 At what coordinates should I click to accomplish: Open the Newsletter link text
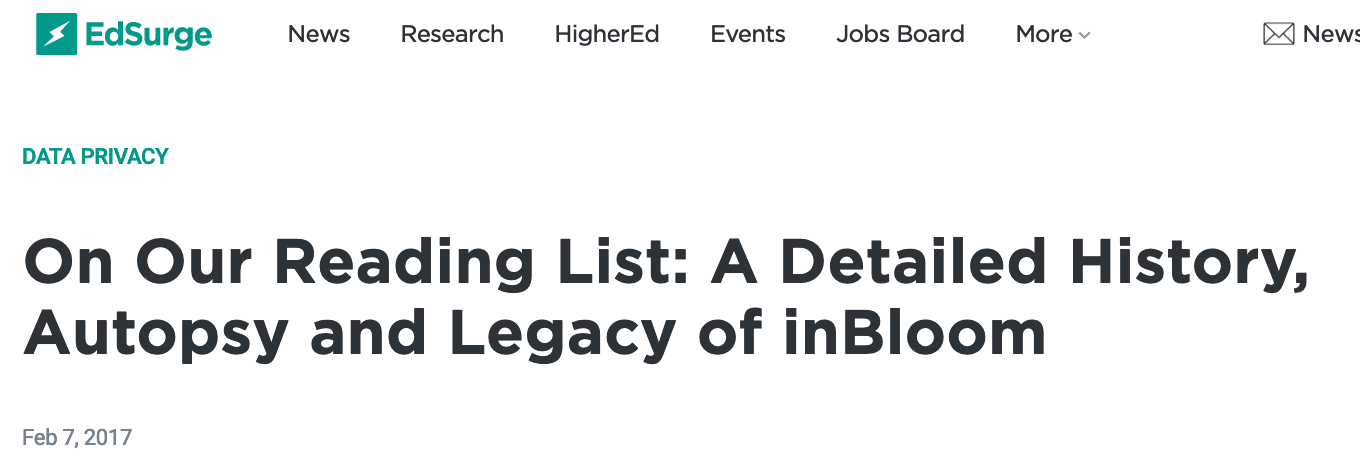[x=1331, y=34]
